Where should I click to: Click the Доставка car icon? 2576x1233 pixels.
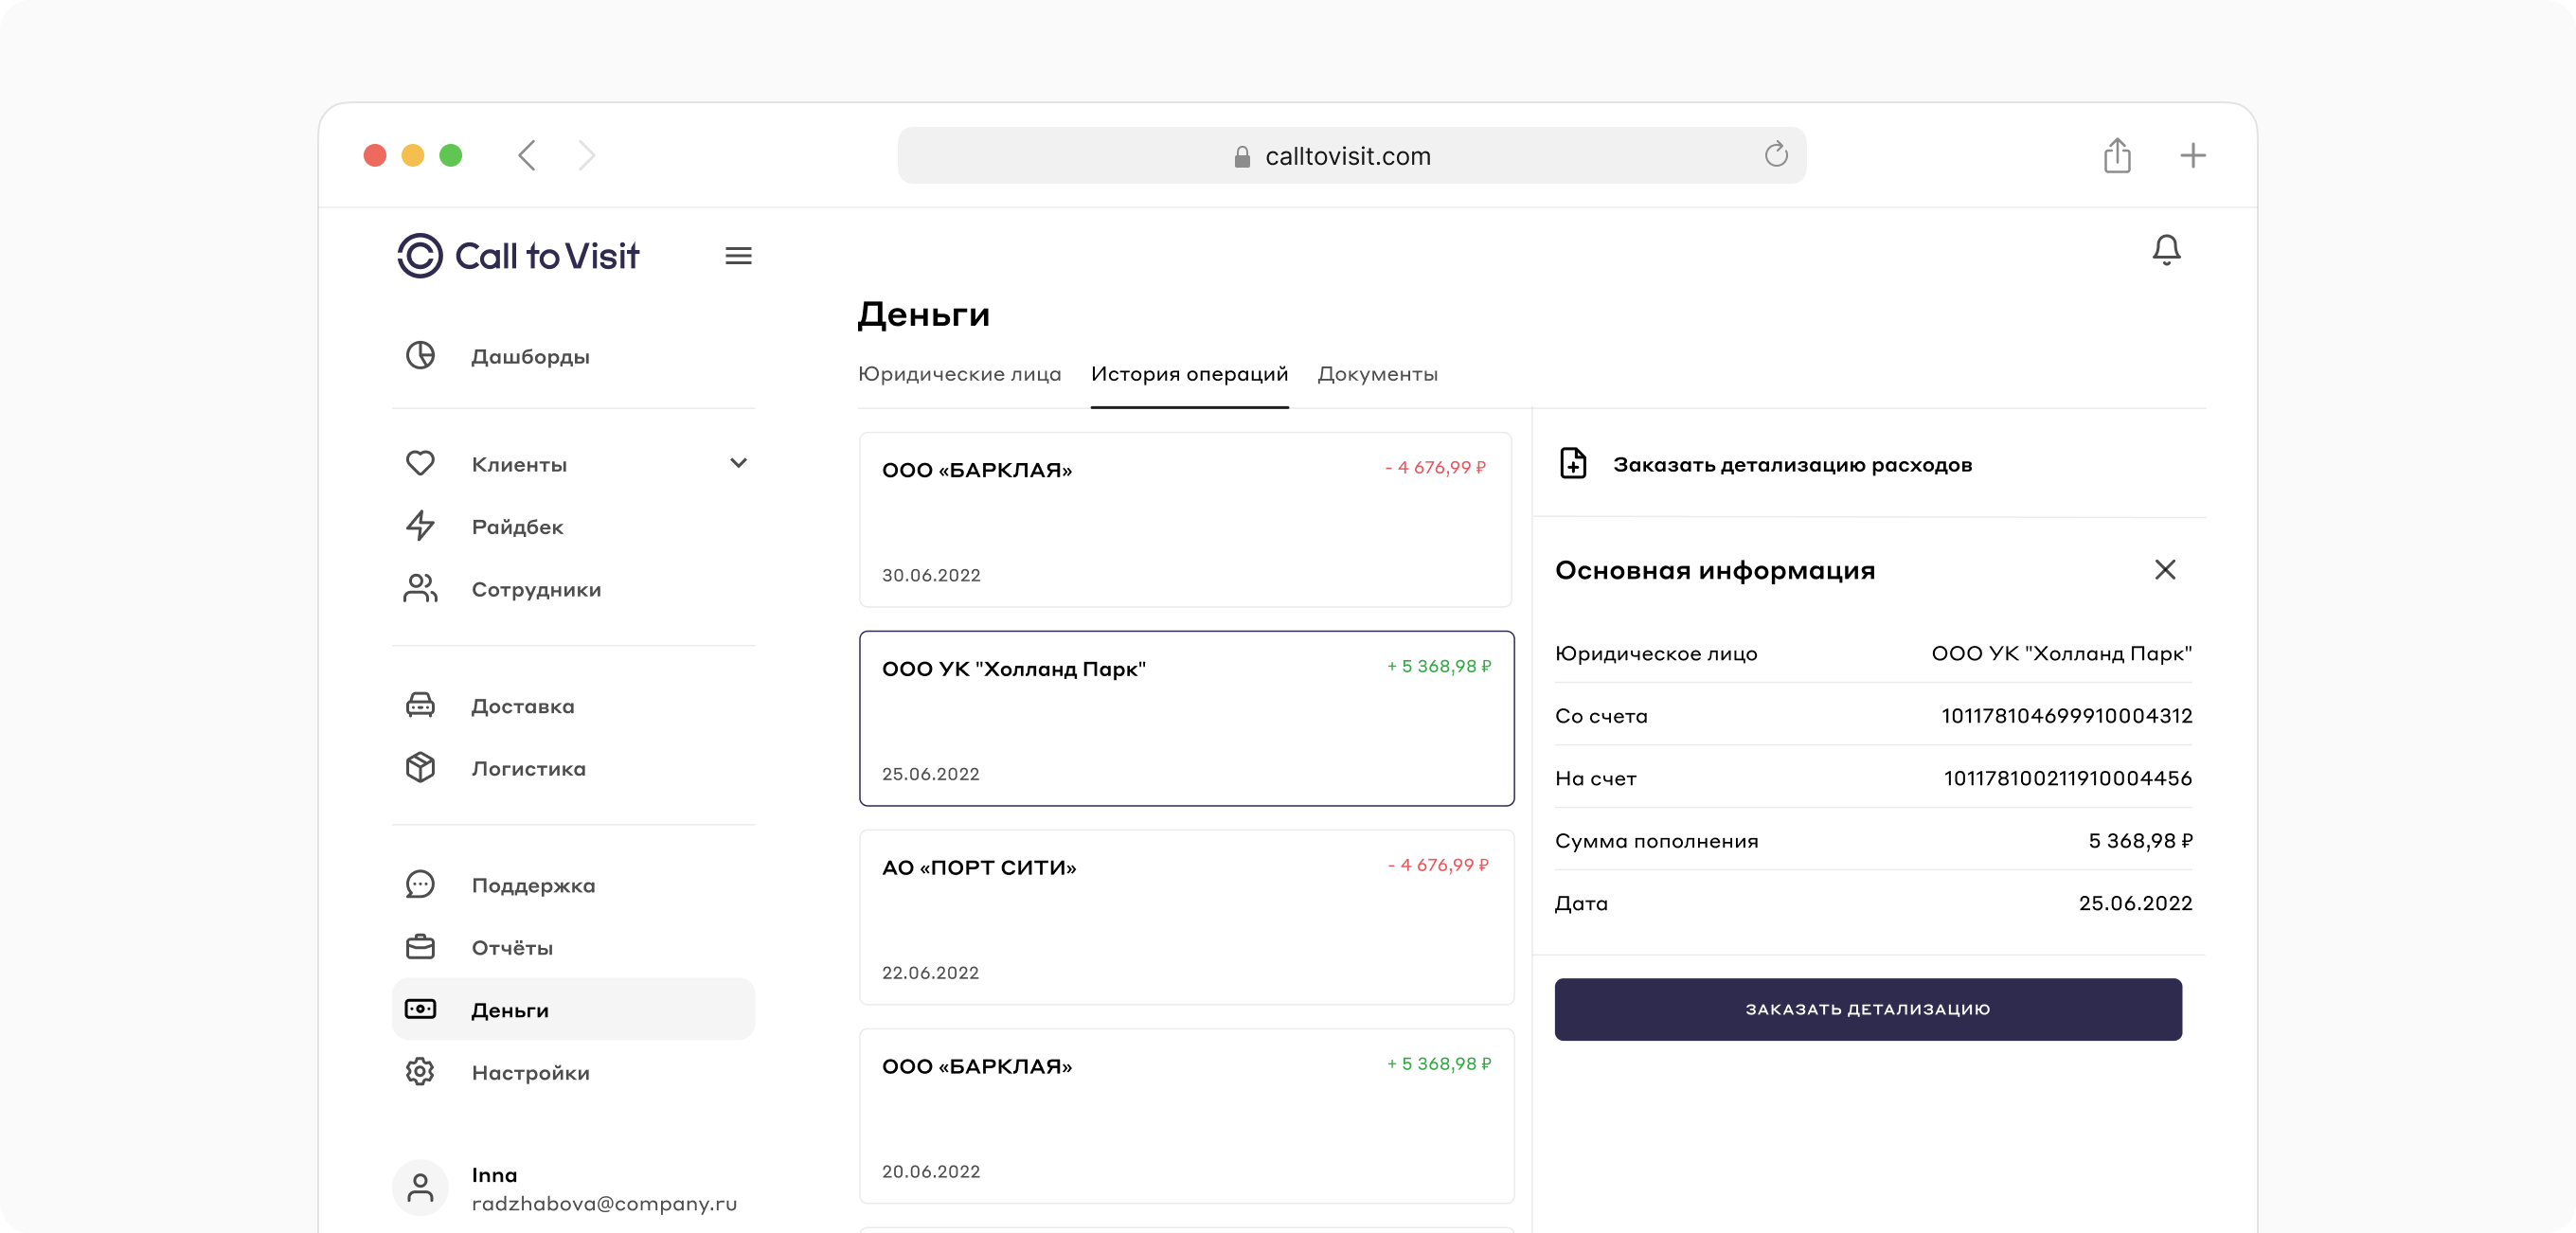pos(420,706)
